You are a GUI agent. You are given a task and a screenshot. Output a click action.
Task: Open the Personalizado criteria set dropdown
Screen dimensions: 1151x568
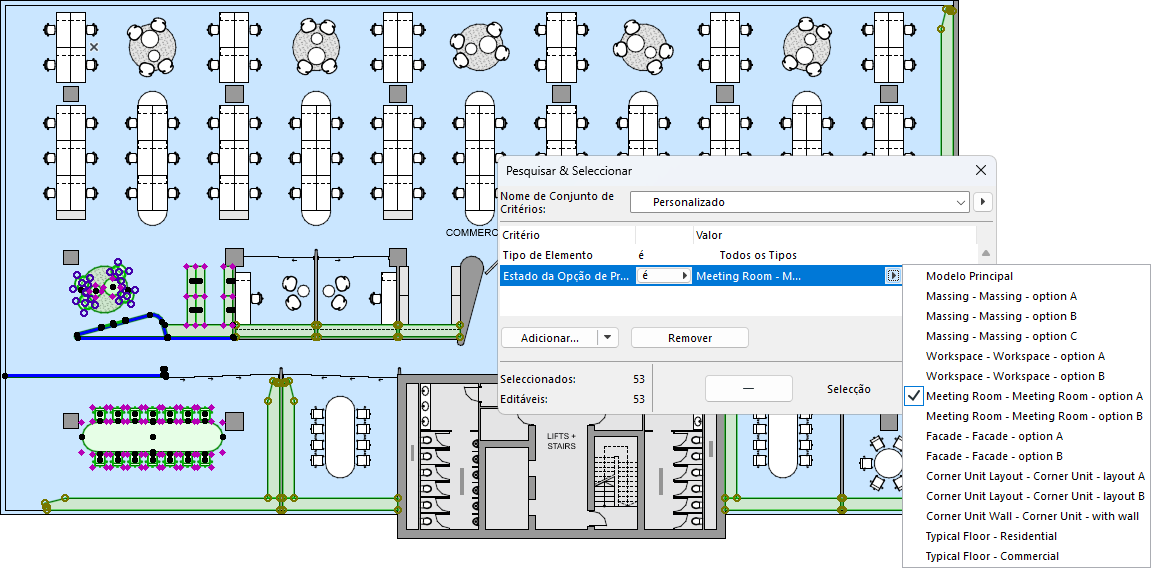[799, 202]
